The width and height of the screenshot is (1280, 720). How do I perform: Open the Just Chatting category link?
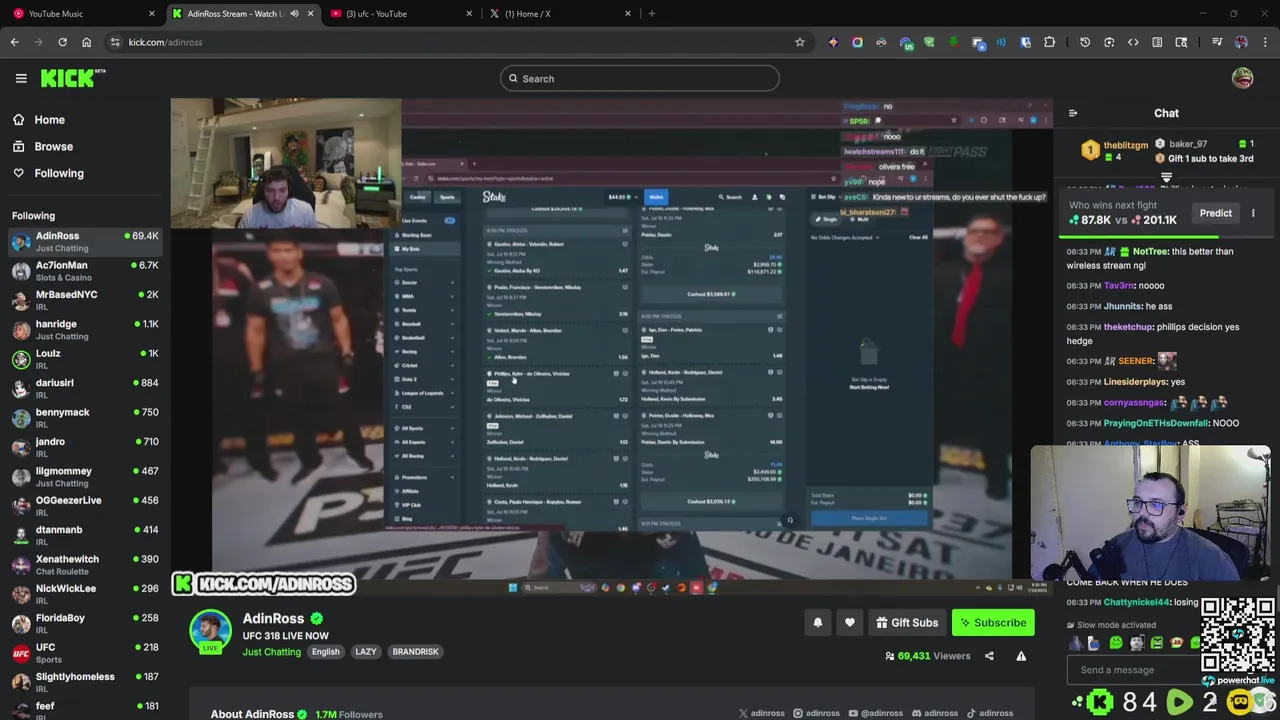pos(271,652)
